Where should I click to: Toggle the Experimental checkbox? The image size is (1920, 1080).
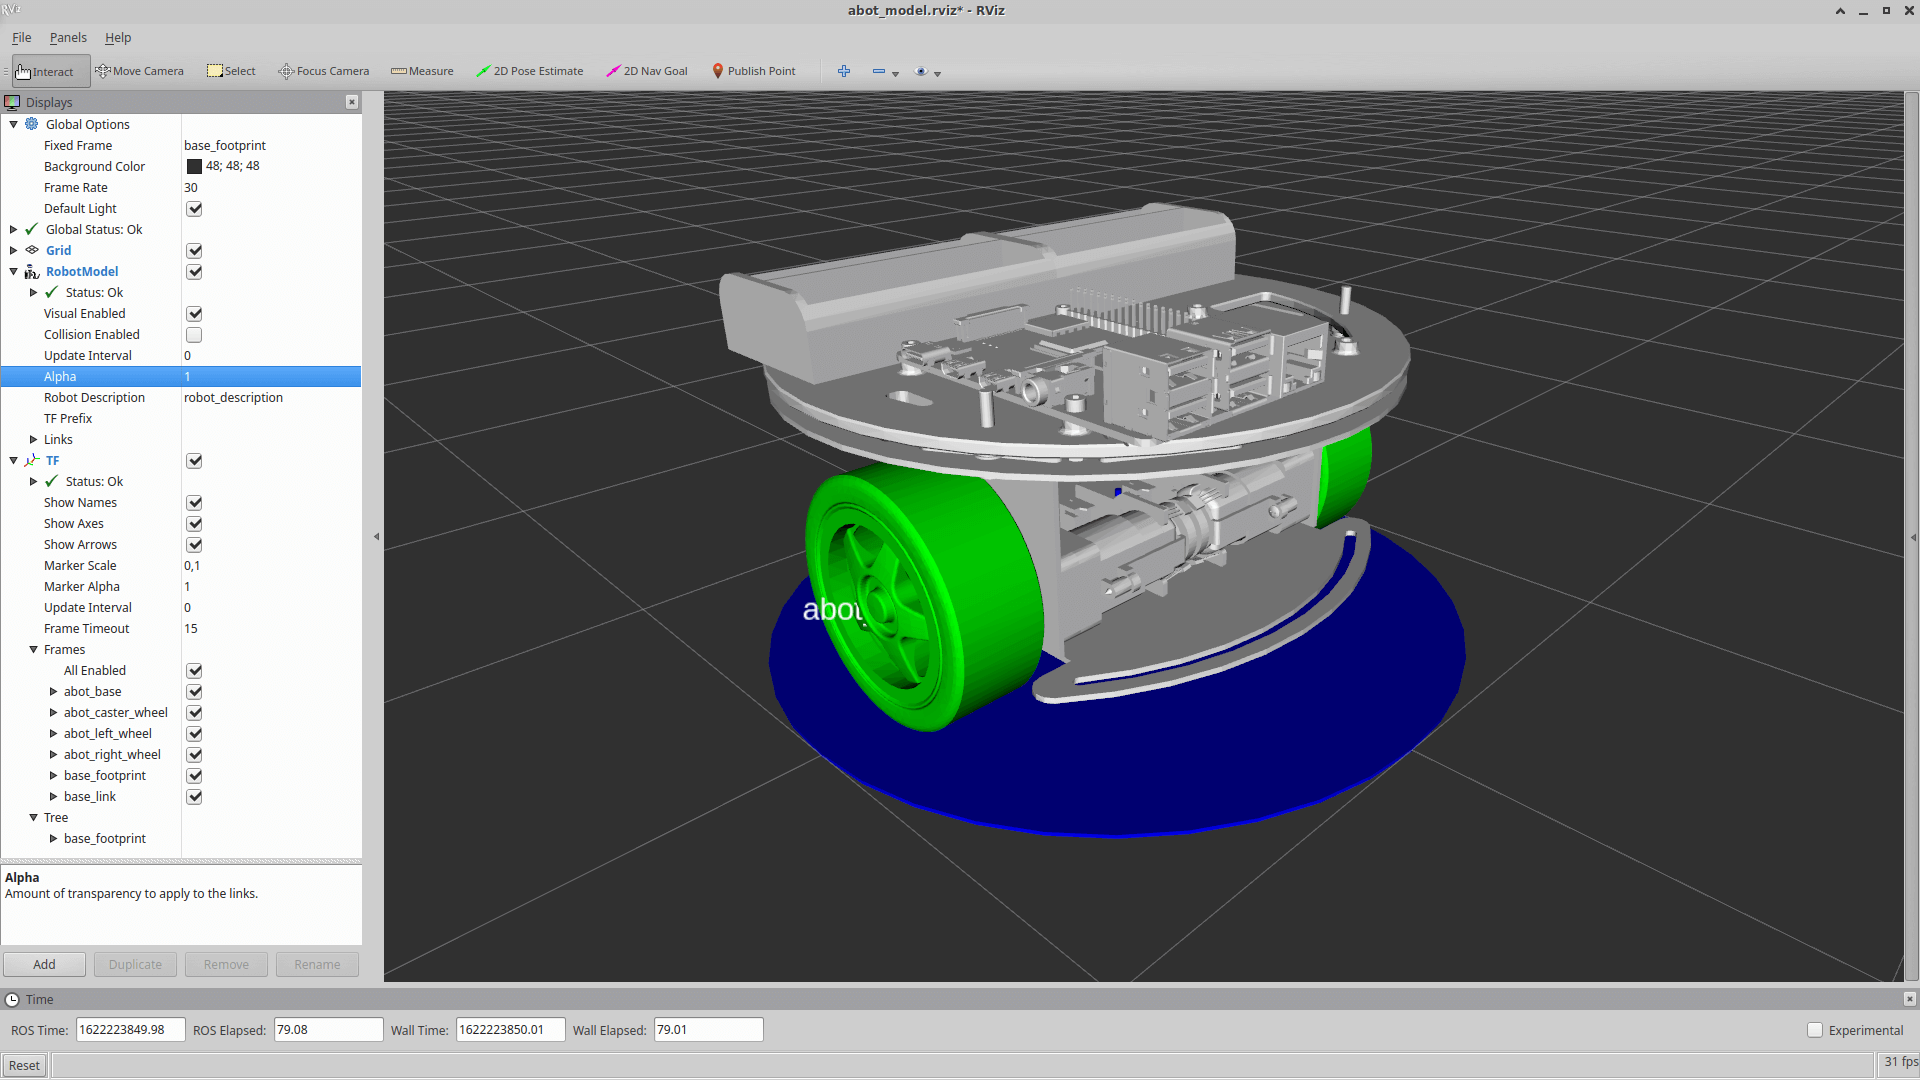[1814, 1030]
